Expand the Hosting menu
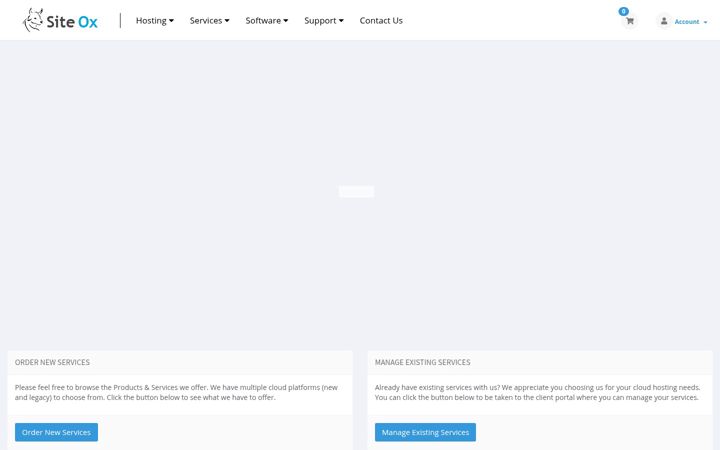 155,21
